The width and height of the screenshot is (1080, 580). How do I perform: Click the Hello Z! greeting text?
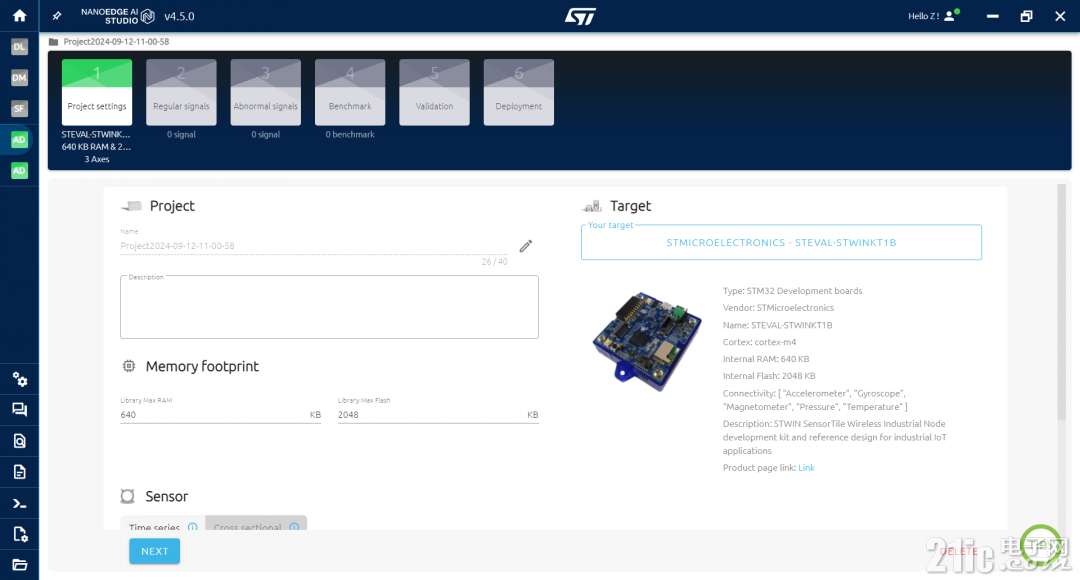click(923, 16)
